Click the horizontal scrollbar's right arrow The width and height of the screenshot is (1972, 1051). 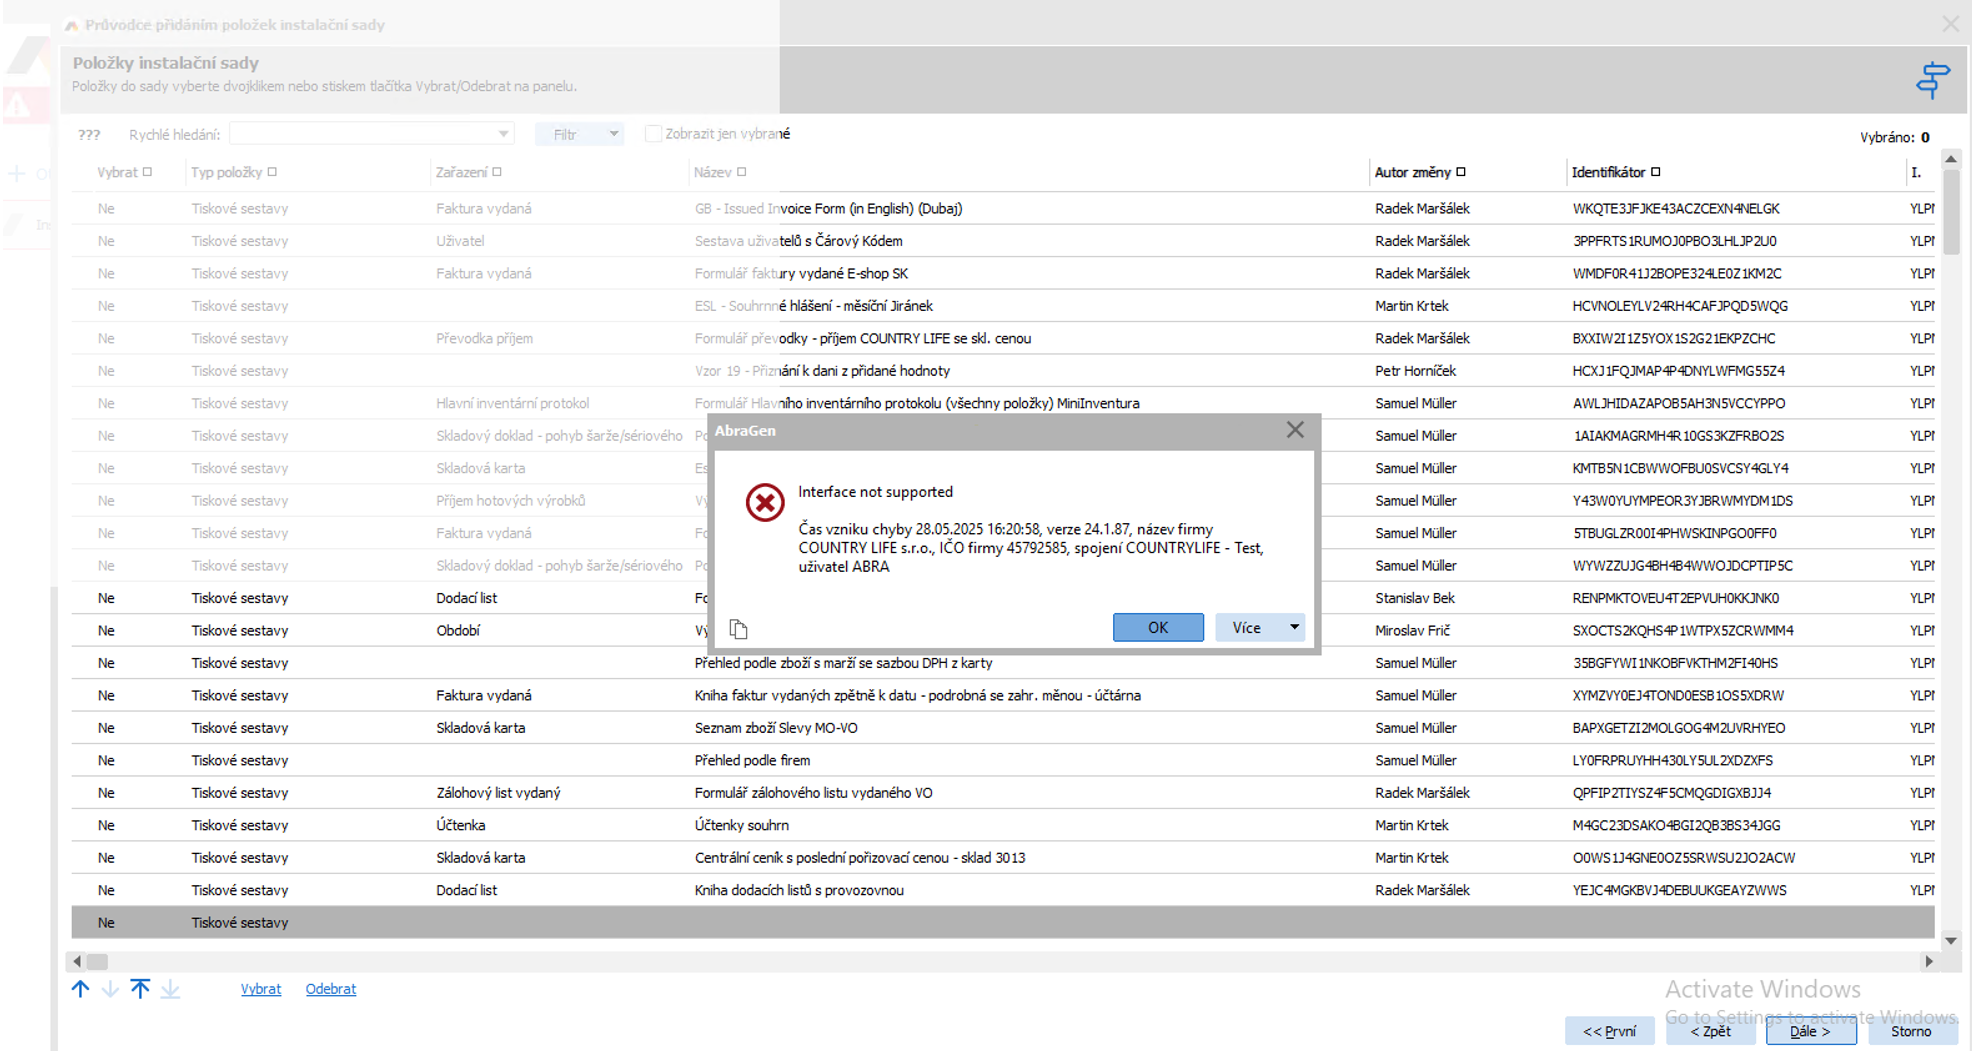1928,961
